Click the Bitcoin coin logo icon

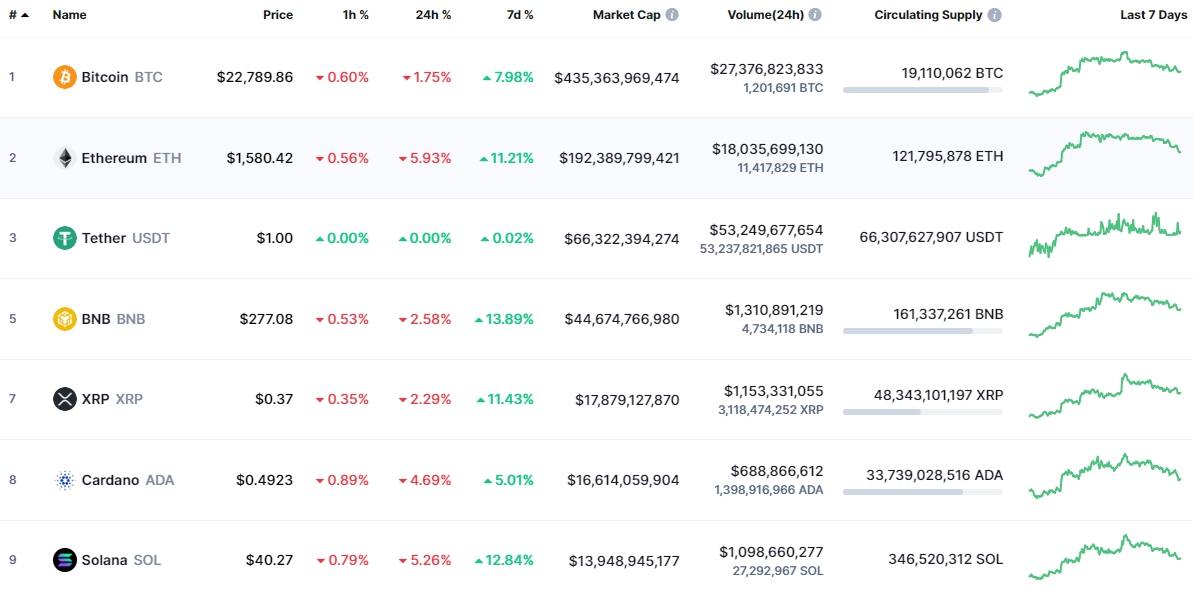pos(65,77)
